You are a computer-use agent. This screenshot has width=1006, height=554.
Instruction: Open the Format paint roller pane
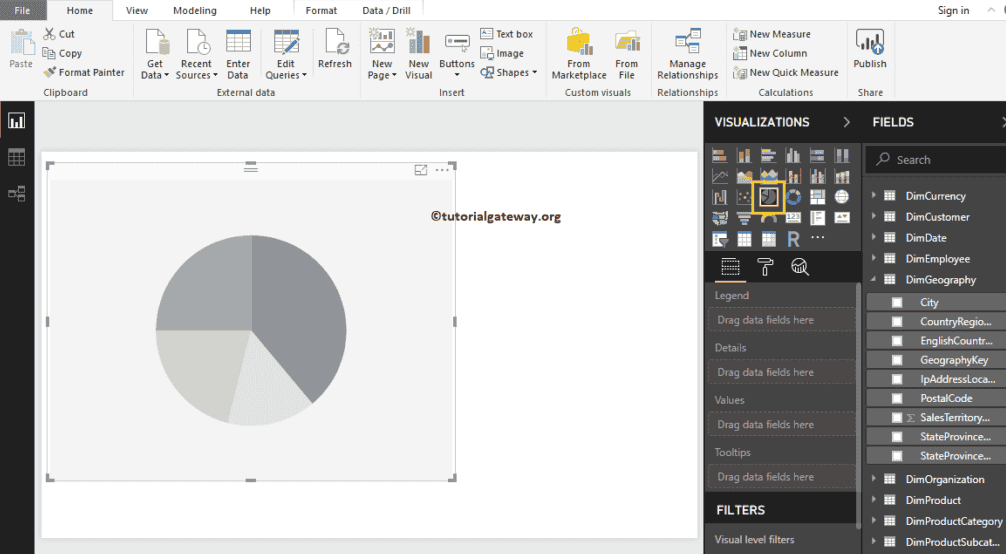[765, 266]
